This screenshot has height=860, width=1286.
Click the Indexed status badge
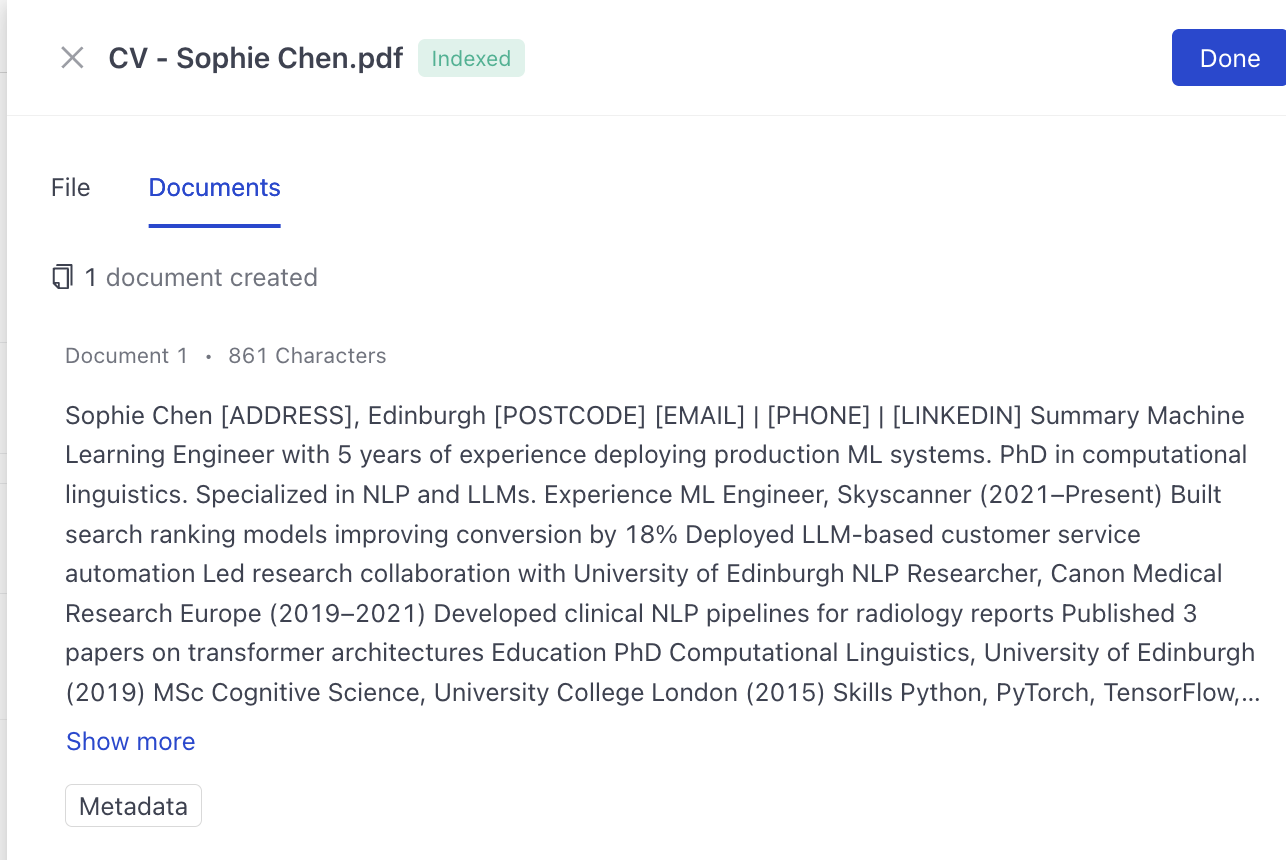point(471,58)
